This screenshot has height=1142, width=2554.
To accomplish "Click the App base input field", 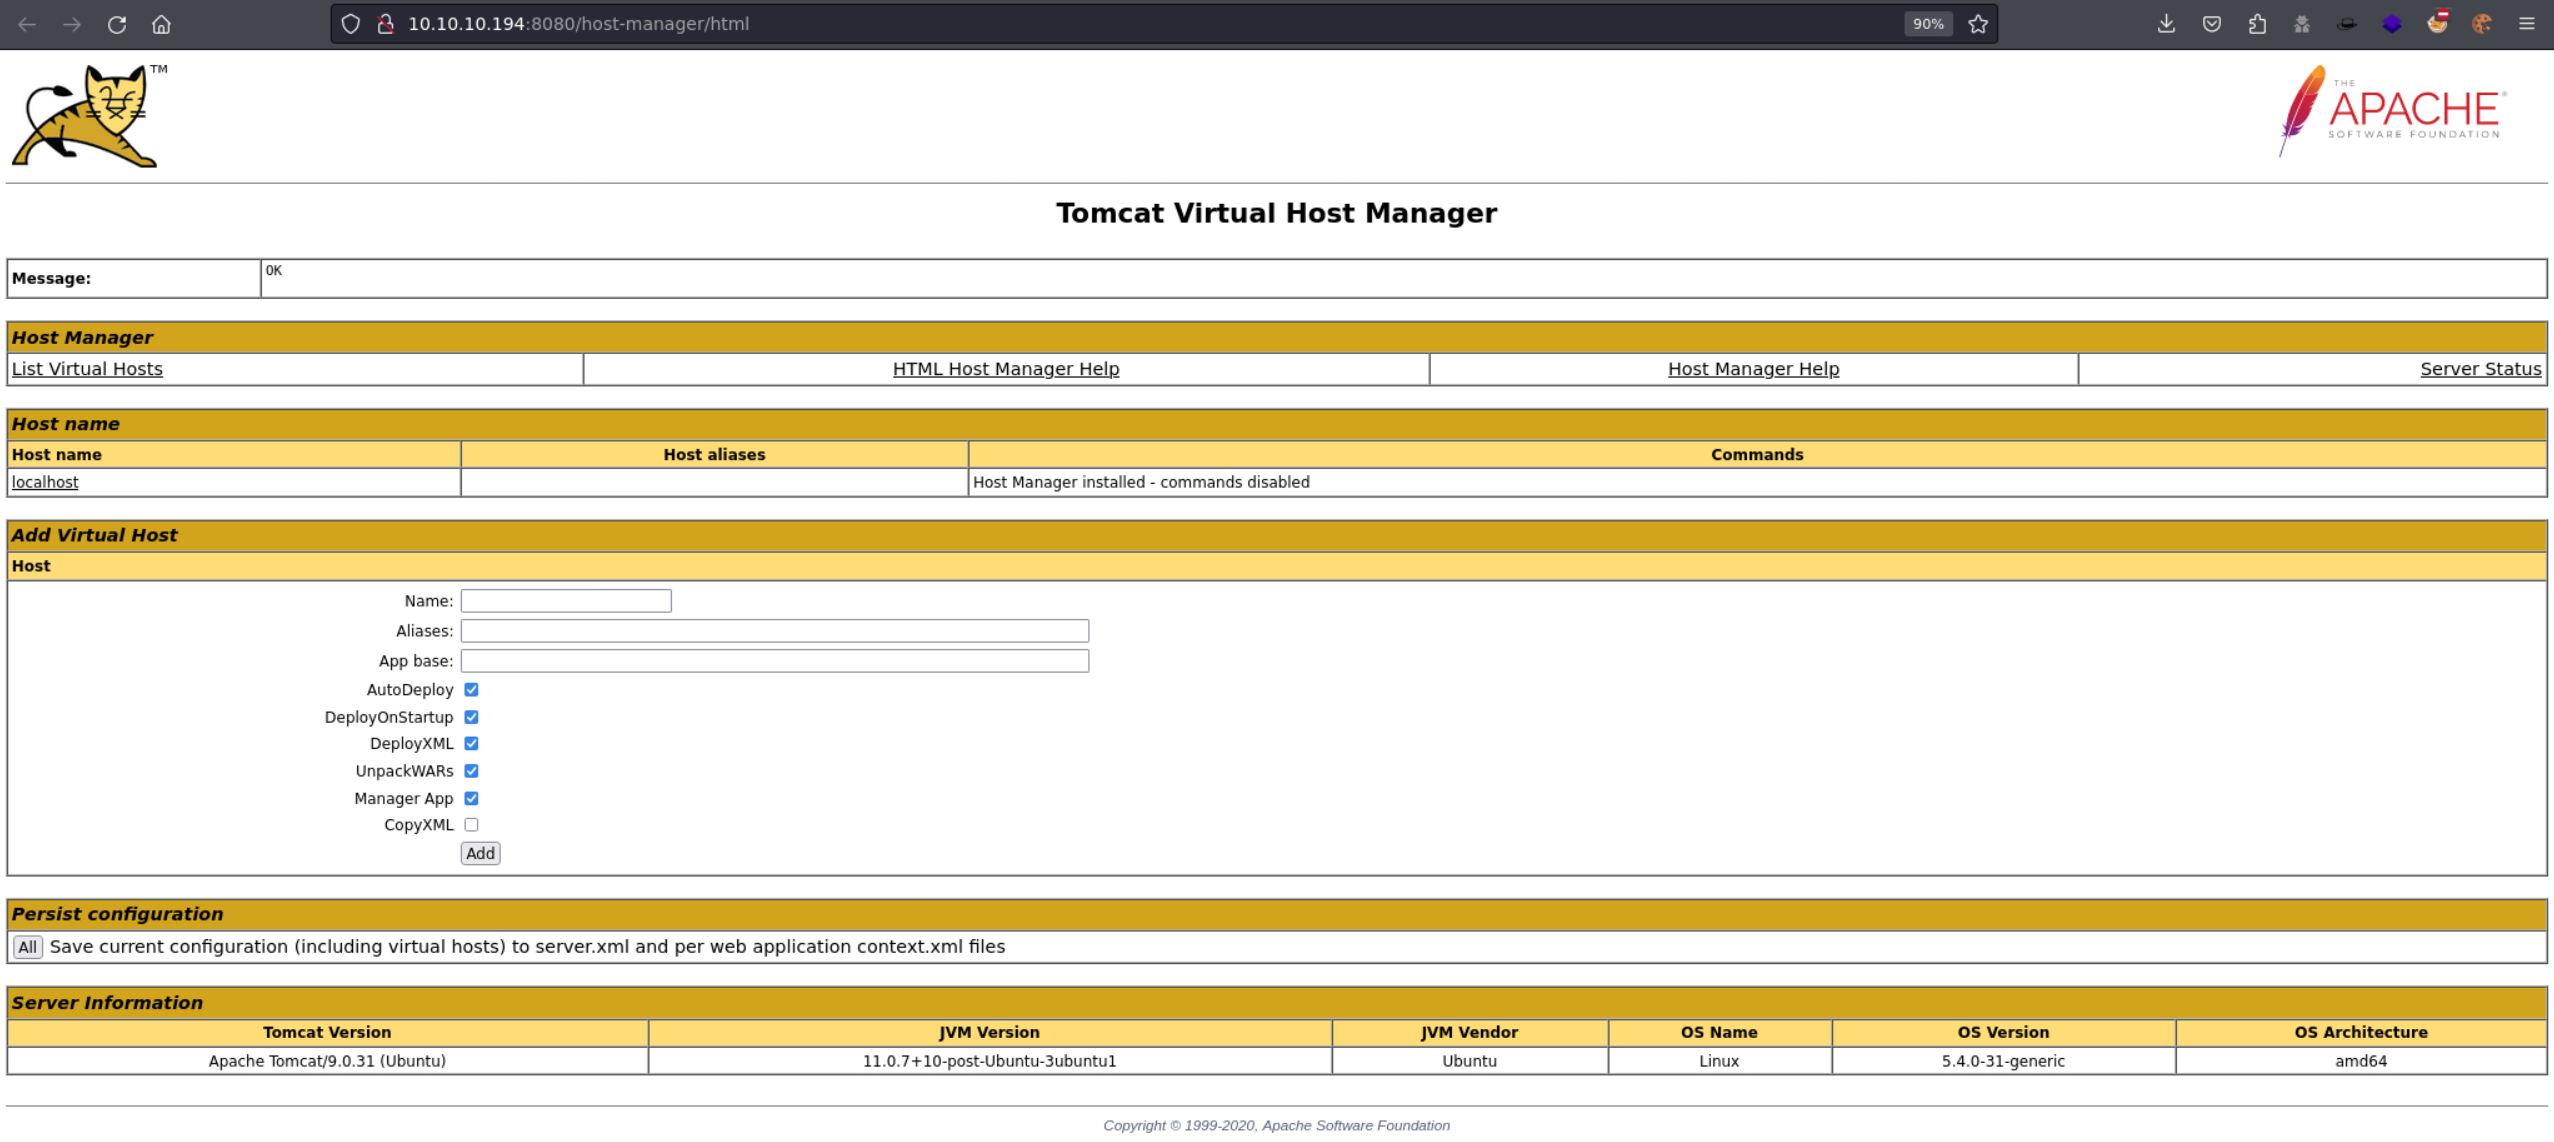I will (x=775, y=661).
